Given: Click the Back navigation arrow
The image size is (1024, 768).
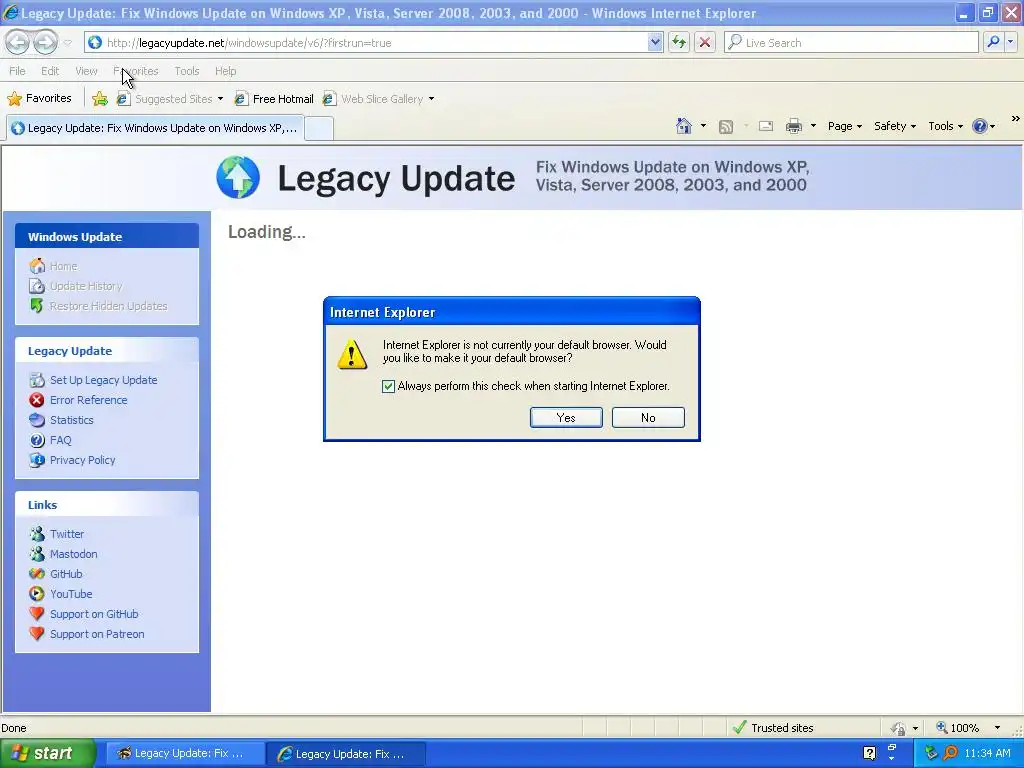Looking at the screenshot, I should tap(18, 42).
